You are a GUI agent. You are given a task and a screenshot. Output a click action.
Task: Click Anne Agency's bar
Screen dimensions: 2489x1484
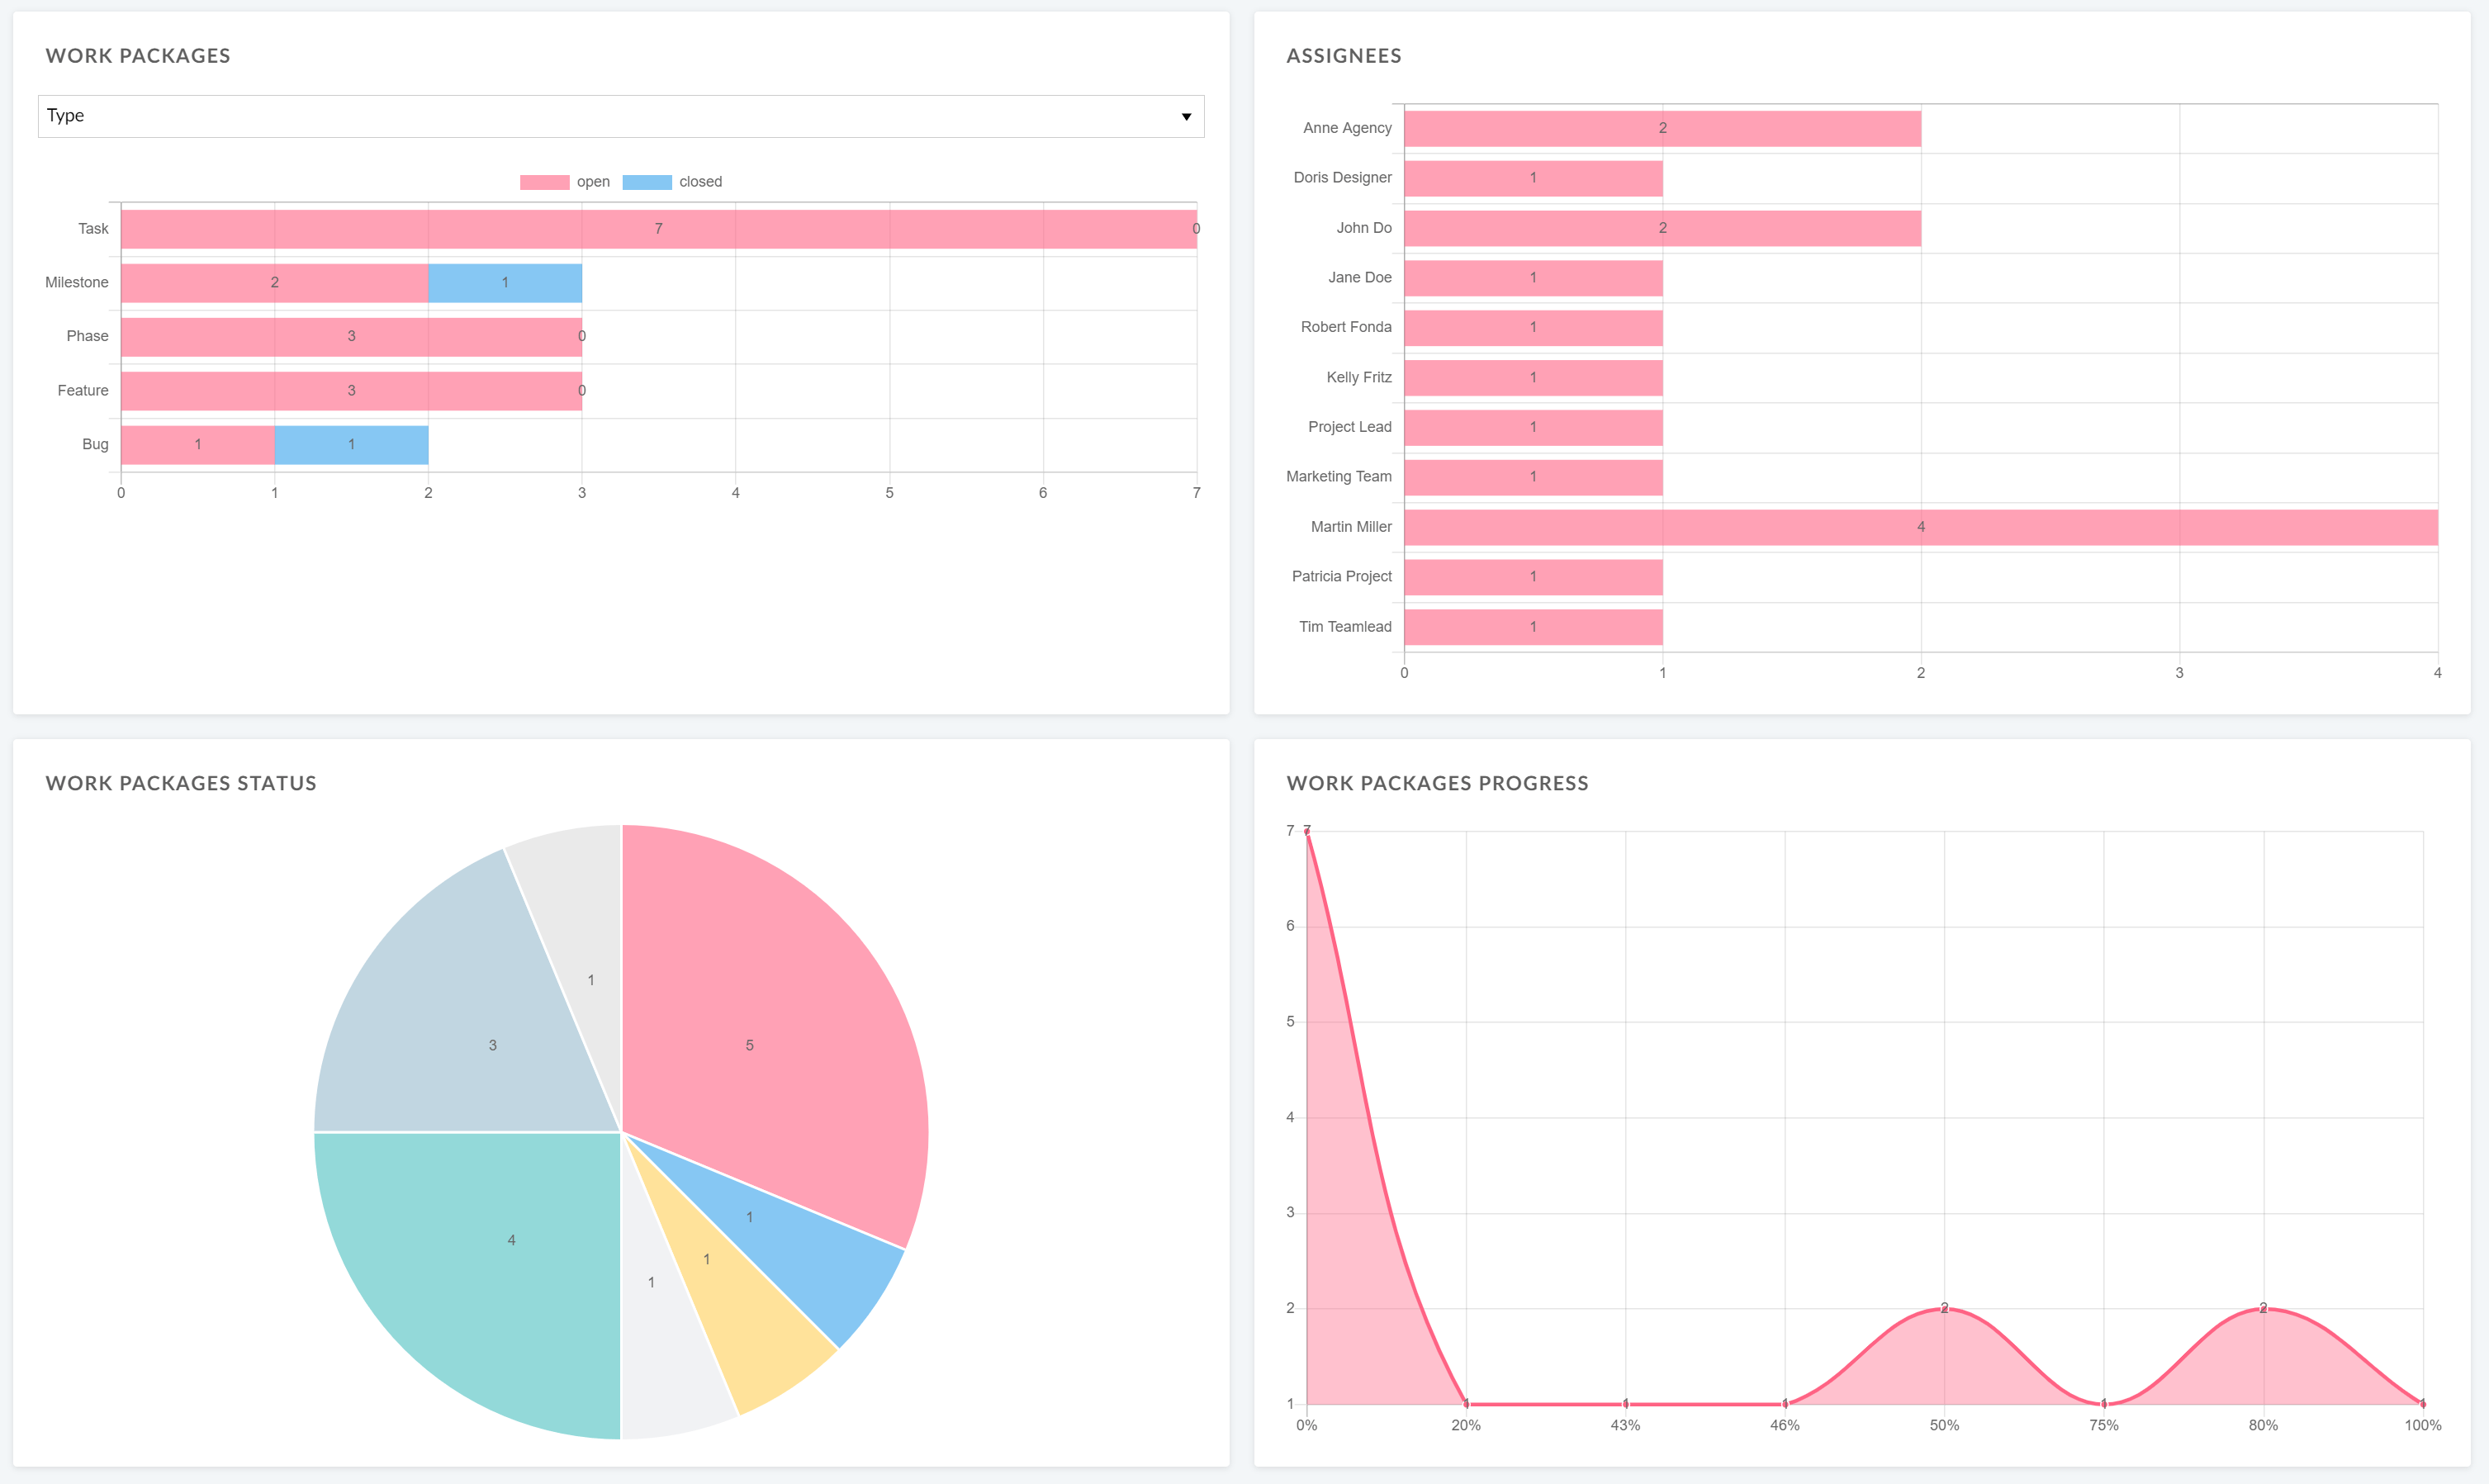1662,128
